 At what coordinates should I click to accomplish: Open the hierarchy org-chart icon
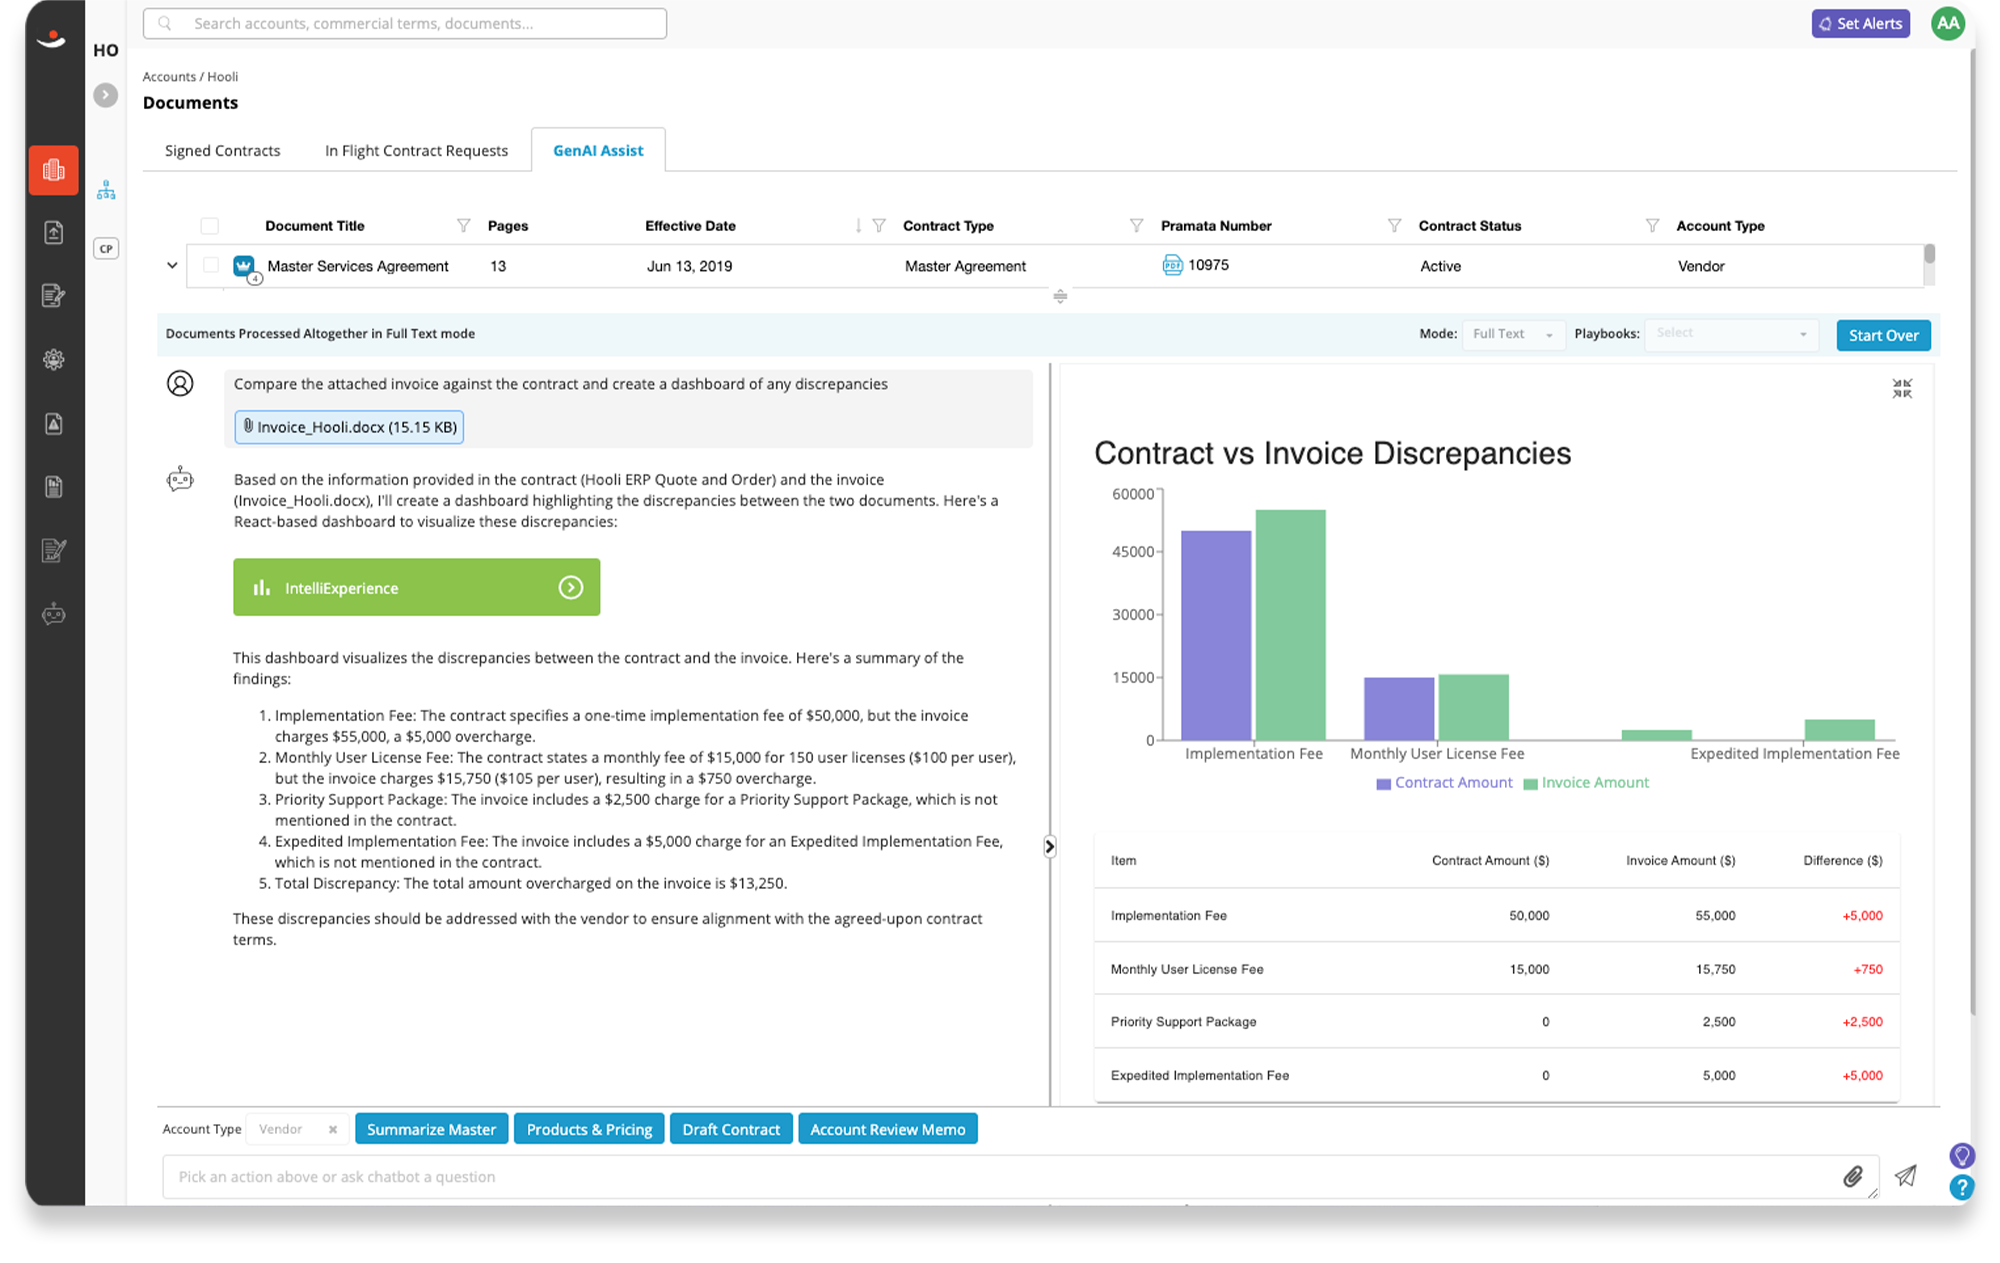pyautogui.click(x=106, y=190)
